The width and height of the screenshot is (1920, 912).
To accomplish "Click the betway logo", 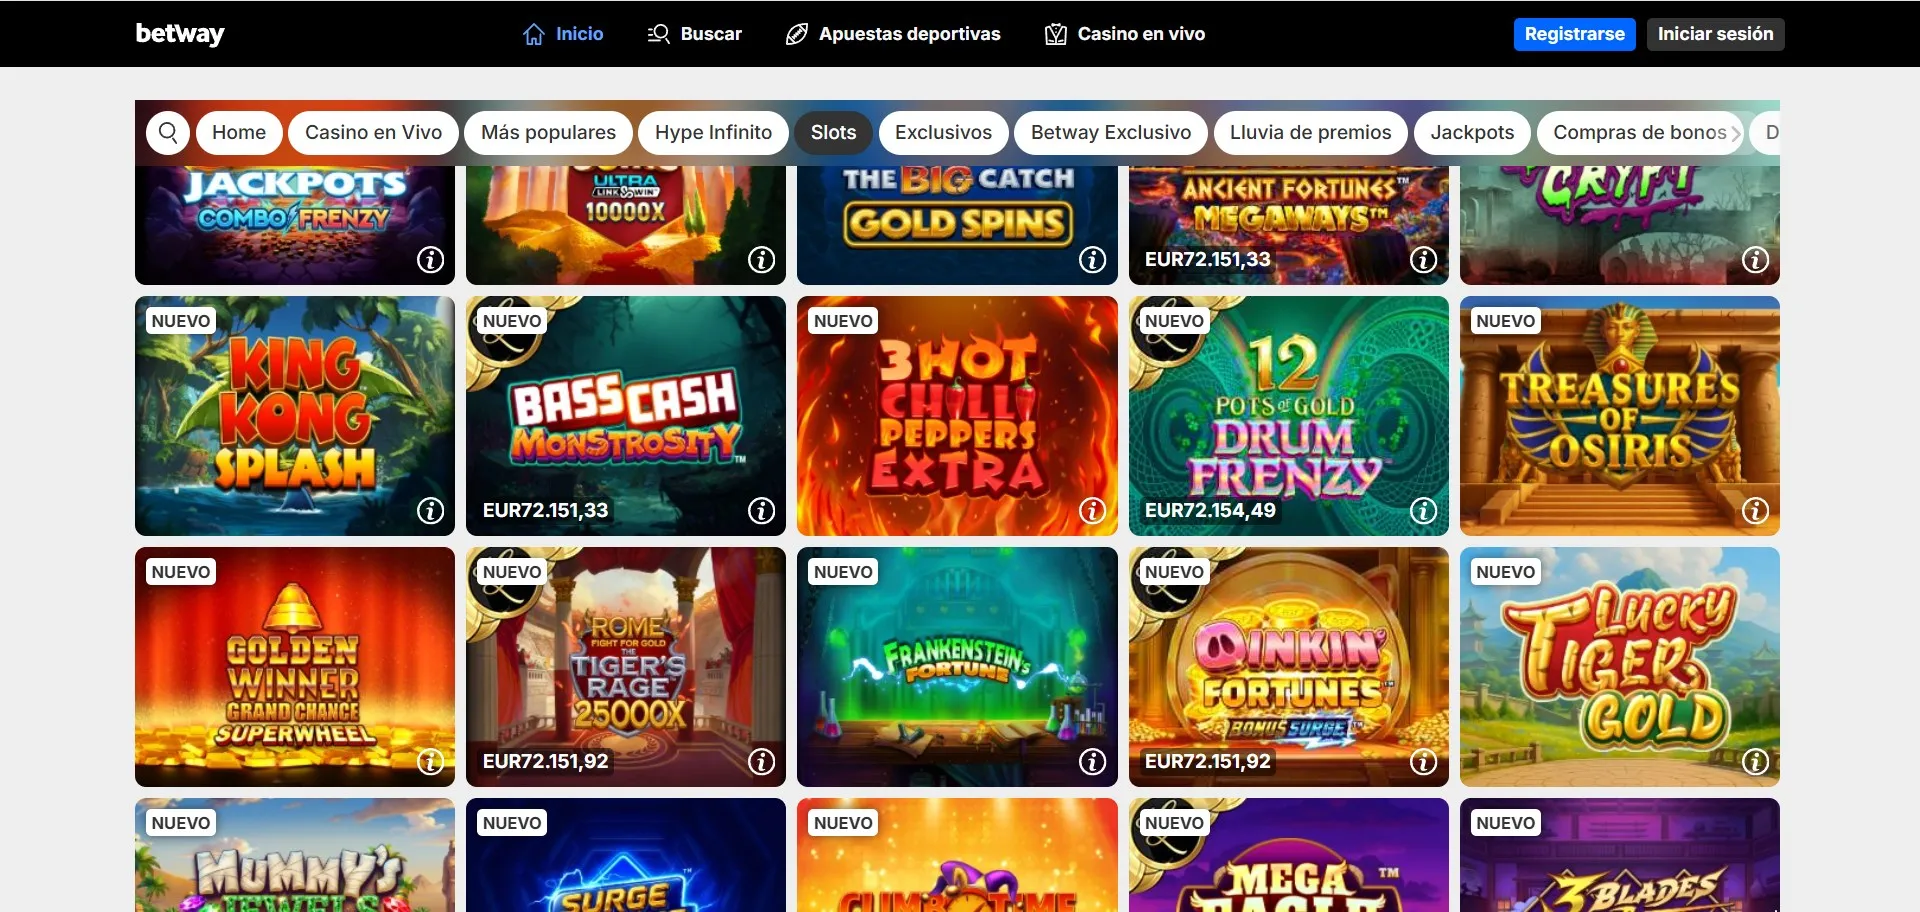I will tap(180, 34).
